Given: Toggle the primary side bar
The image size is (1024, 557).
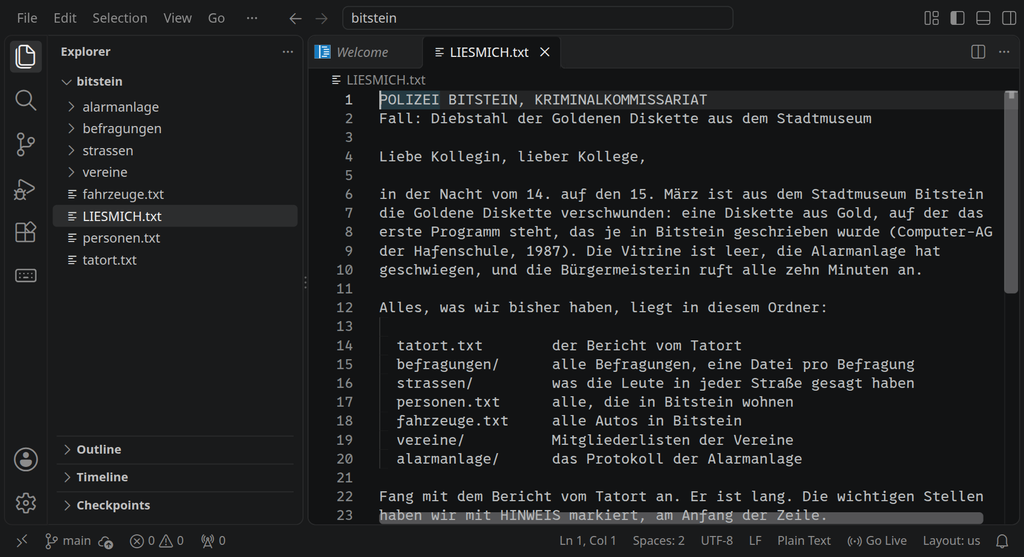Looking at the screenshot, I should click(957, 18).
